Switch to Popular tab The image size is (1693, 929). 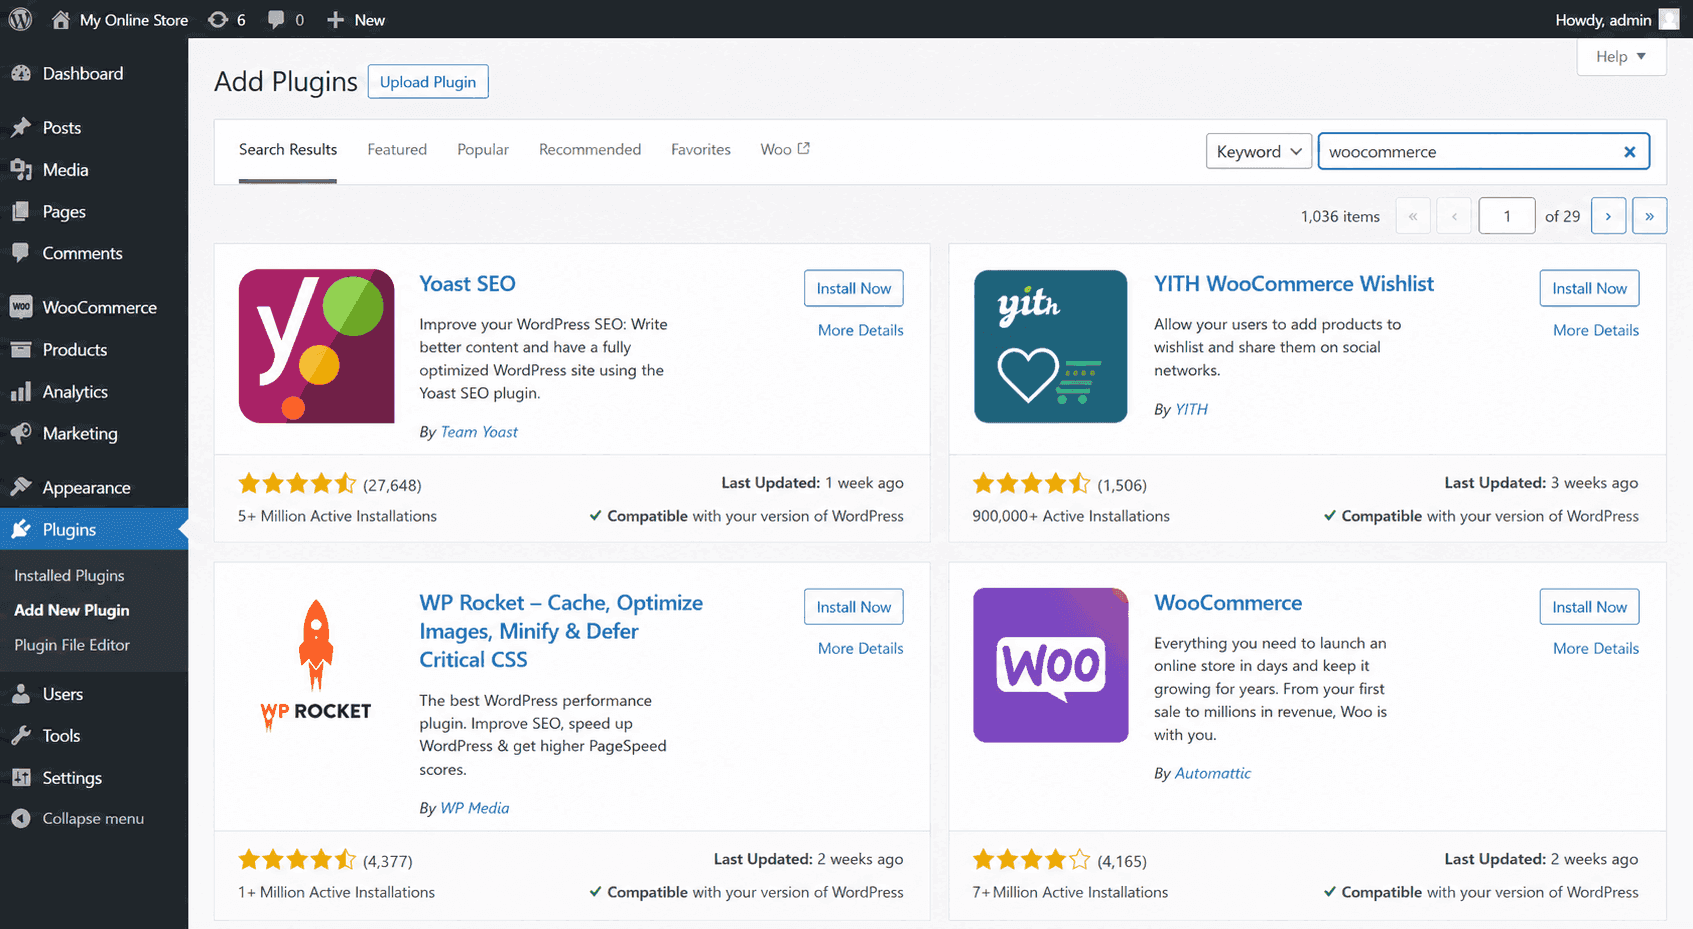pos(483,150)
